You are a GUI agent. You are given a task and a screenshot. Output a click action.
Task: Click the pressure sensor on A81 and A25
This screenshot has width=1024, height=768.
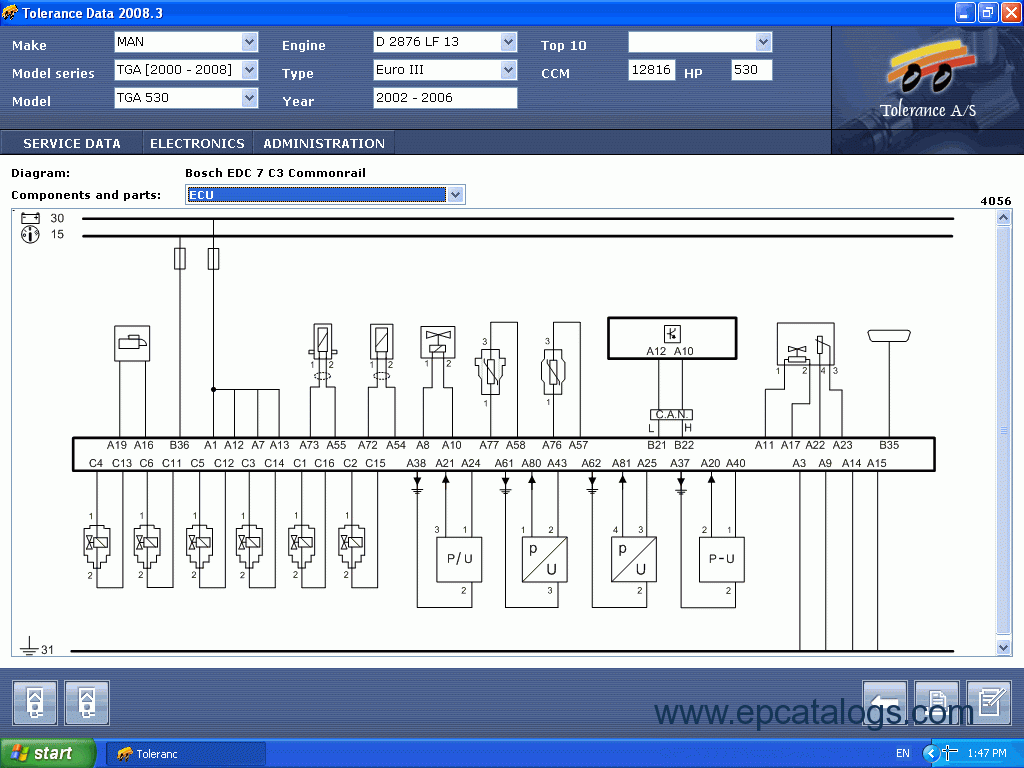click(633, 560)
